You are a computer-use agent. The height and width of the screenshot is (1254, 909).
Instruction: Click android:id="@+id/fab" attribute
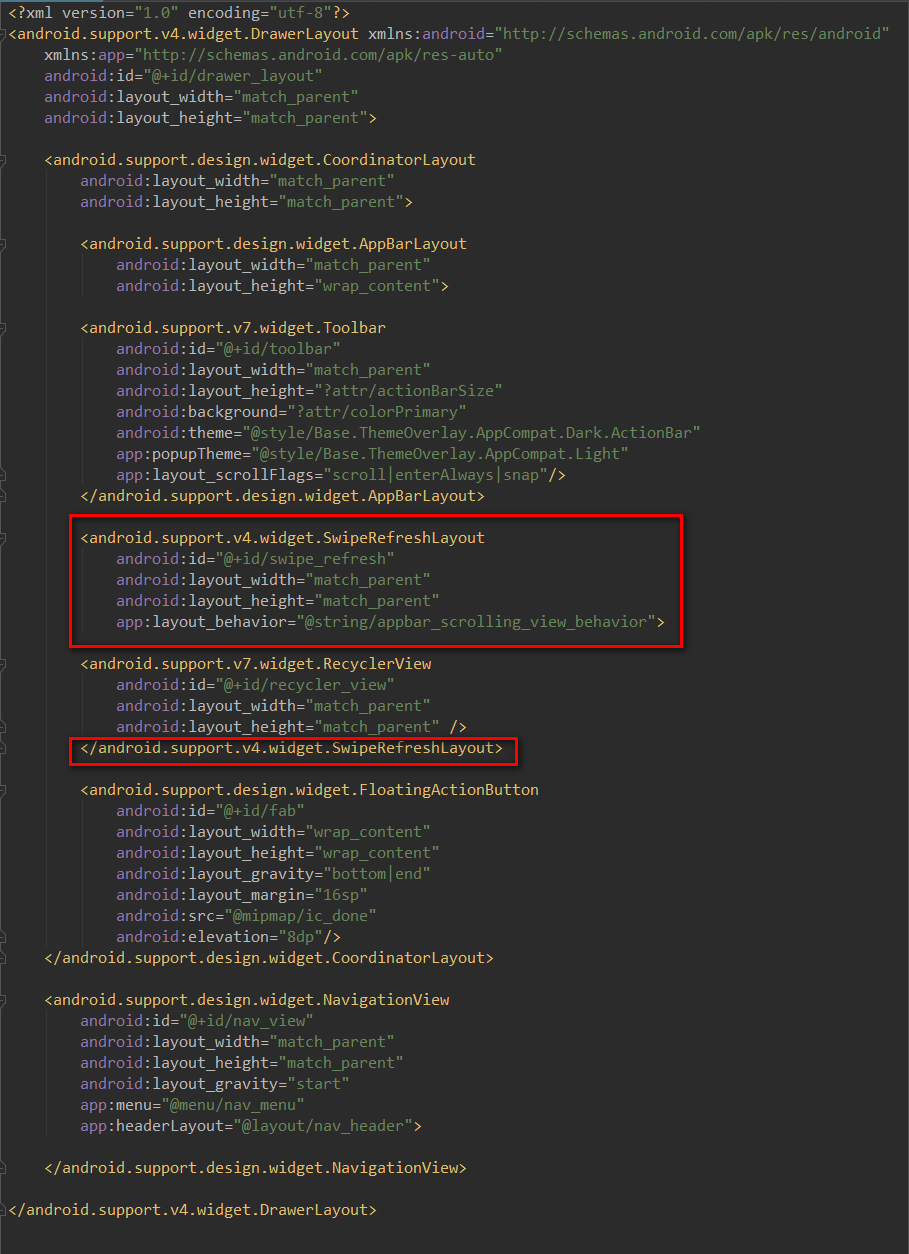point(211,811)
